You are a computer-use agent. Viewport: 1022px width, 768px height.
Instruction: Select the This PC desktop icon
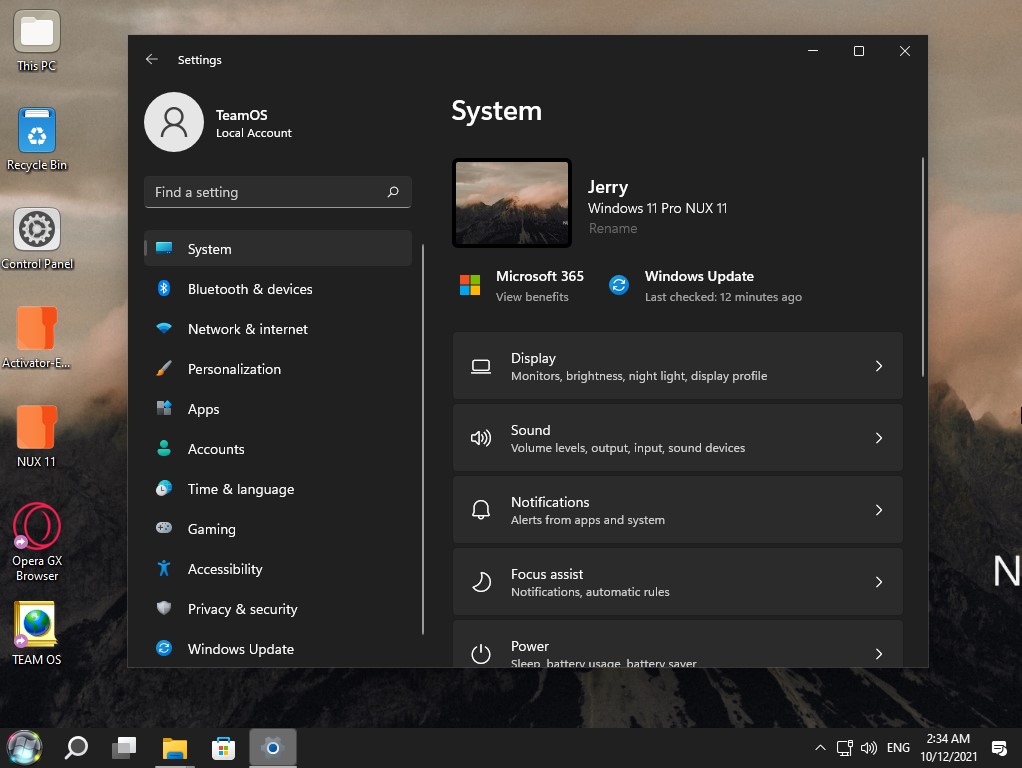click(x=36, y=40)
